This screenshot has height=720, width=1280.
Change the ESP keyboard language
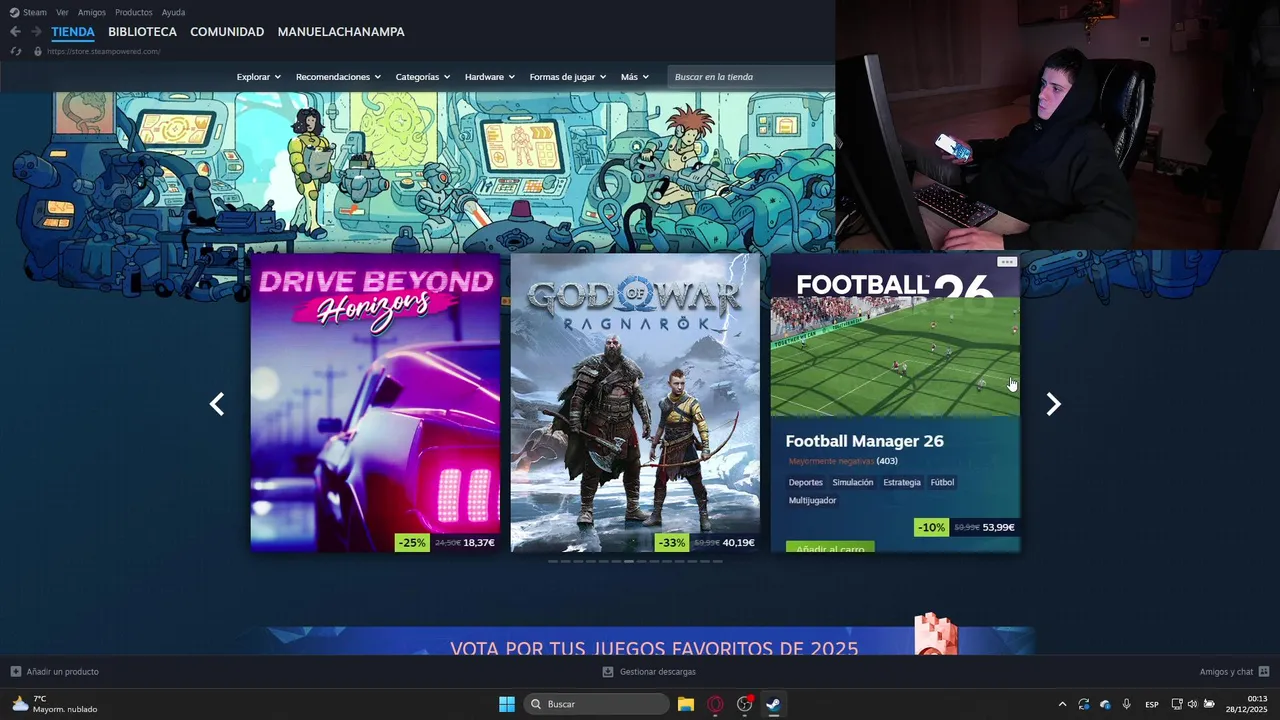coord(1152,704)
